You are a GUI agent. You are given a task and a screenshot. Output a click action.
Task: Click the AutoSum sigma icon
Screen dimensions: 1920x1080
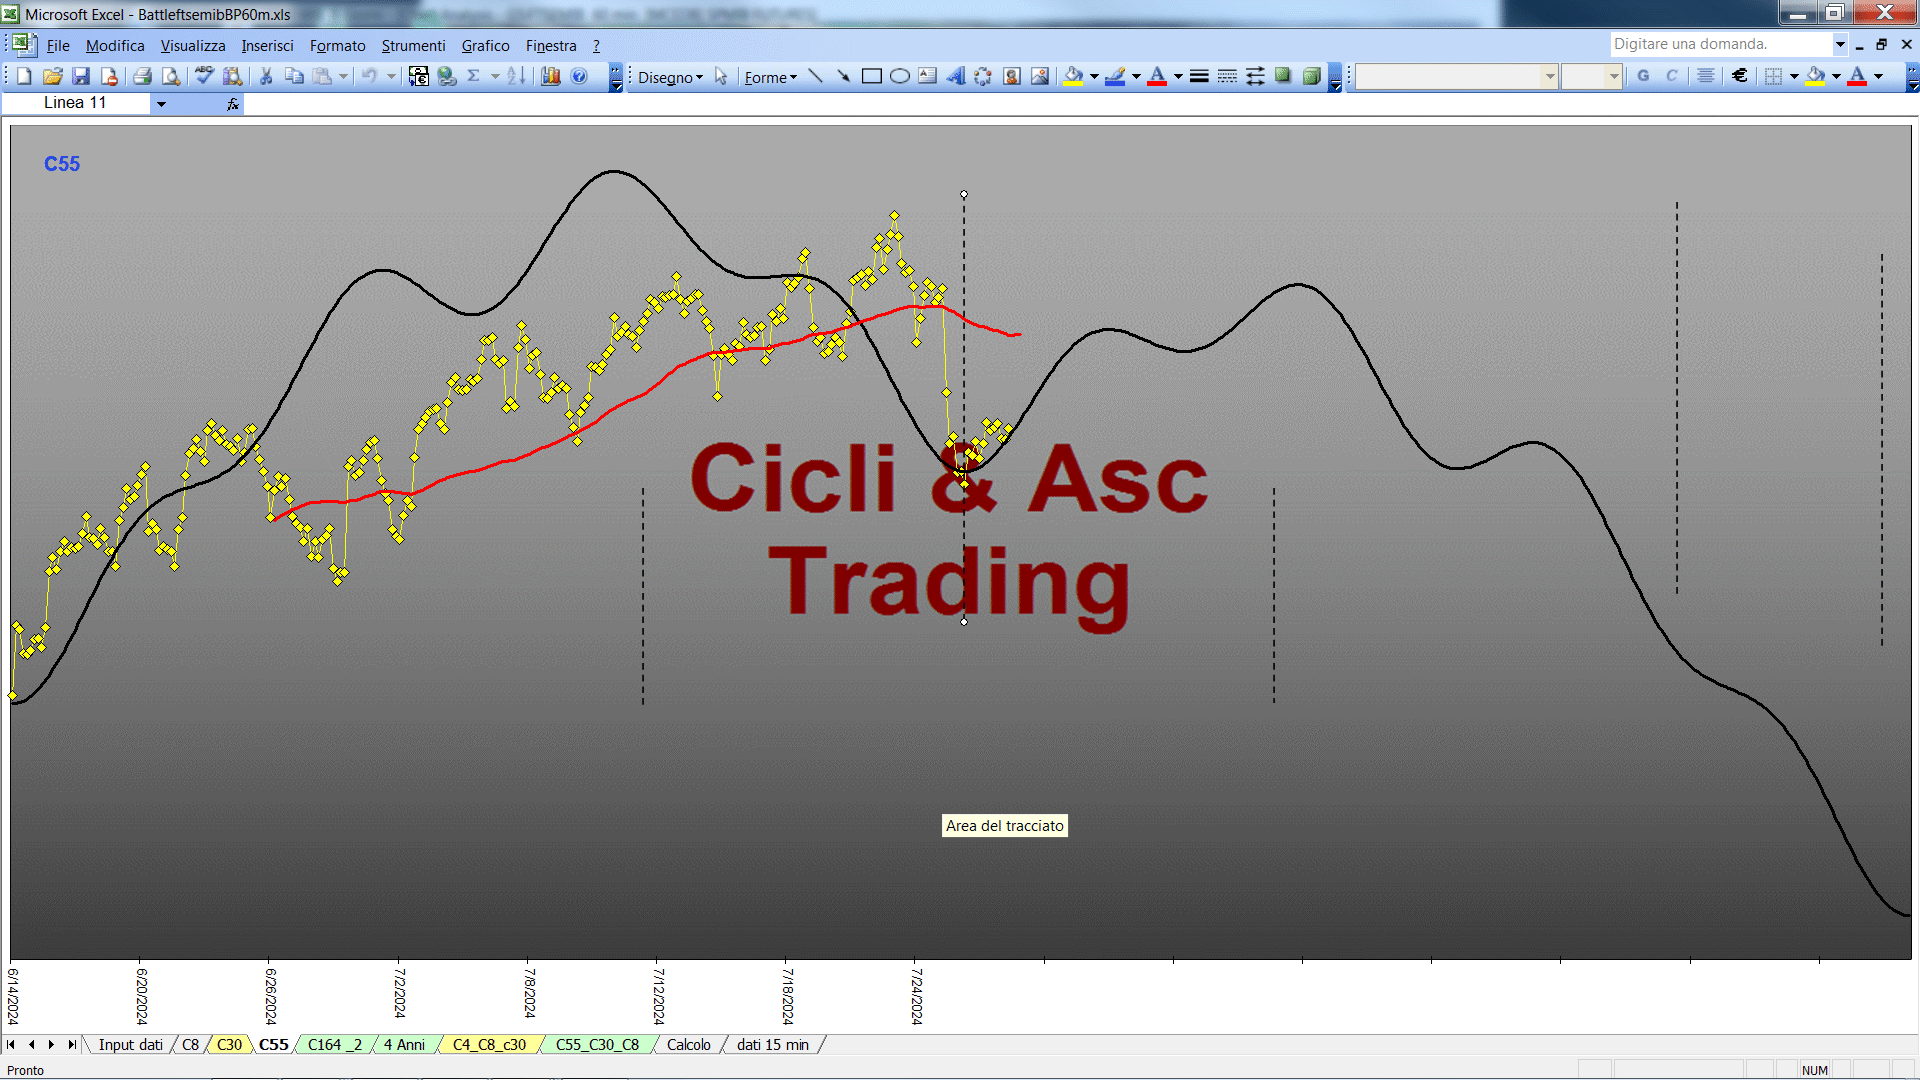[474, 76]
